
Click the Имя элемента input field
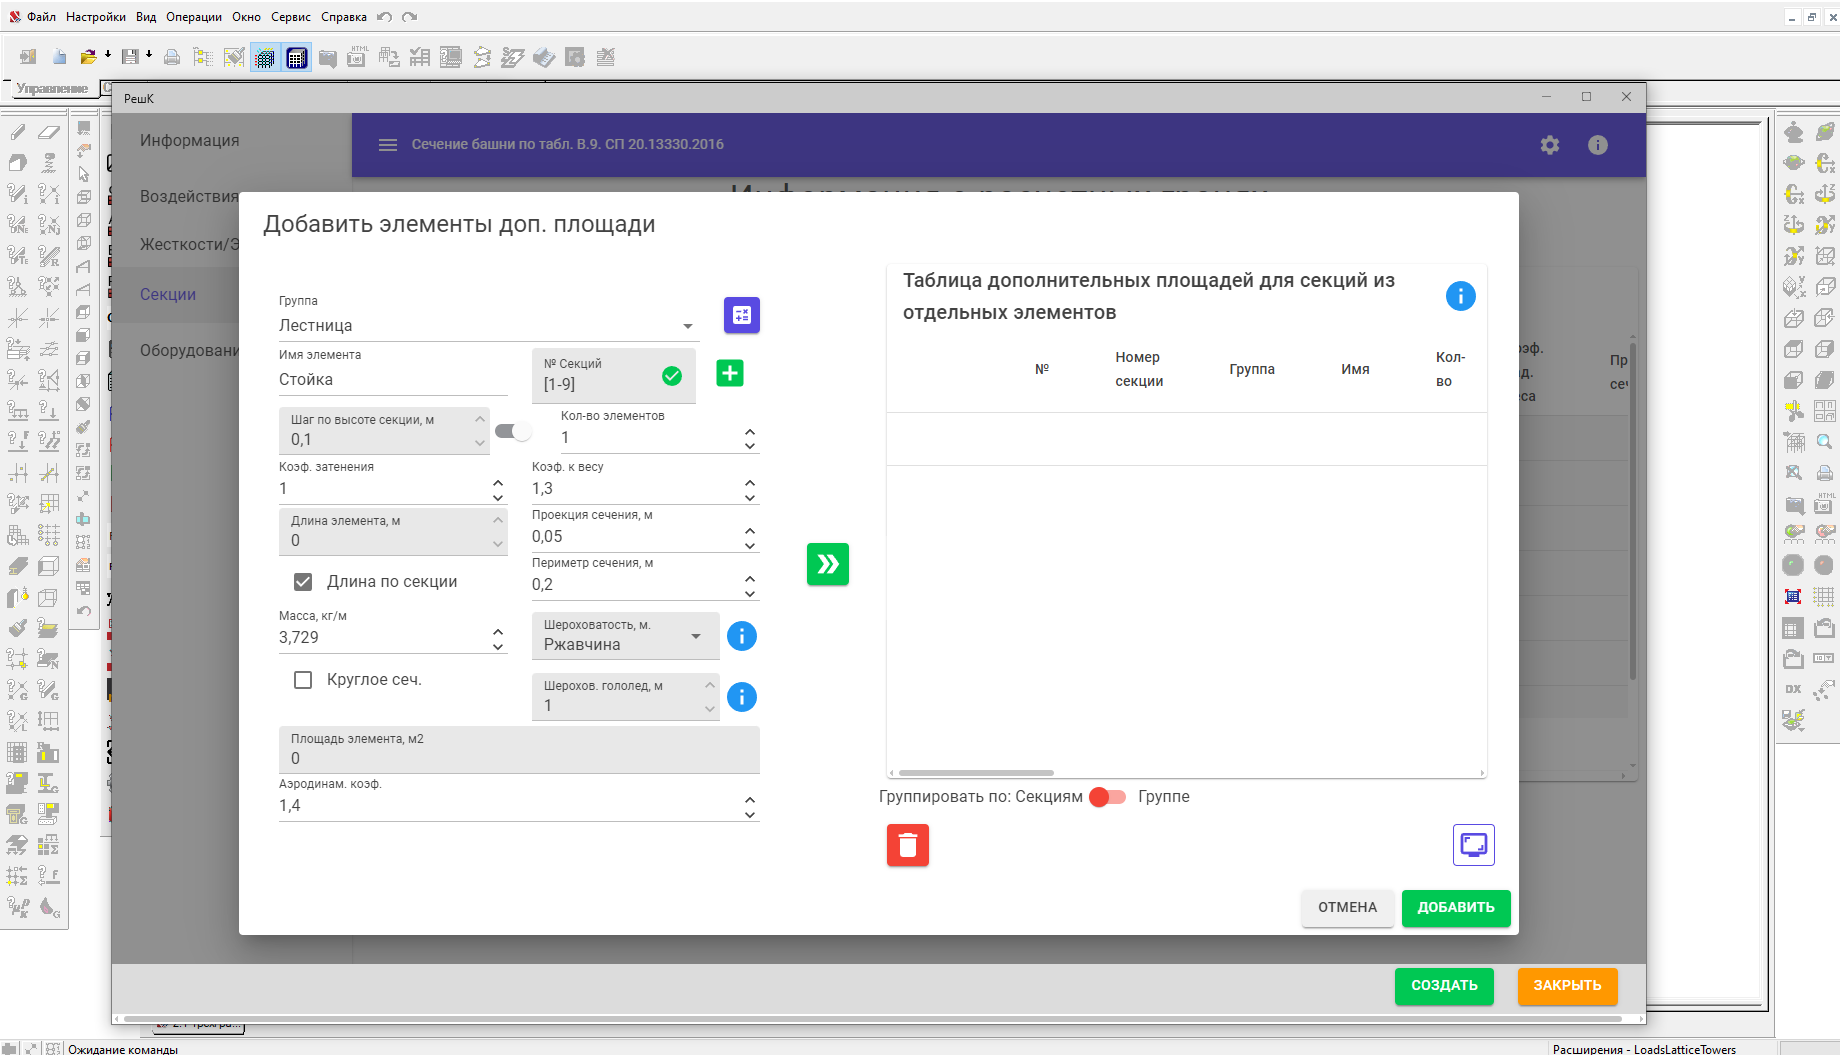coord(392,380)
